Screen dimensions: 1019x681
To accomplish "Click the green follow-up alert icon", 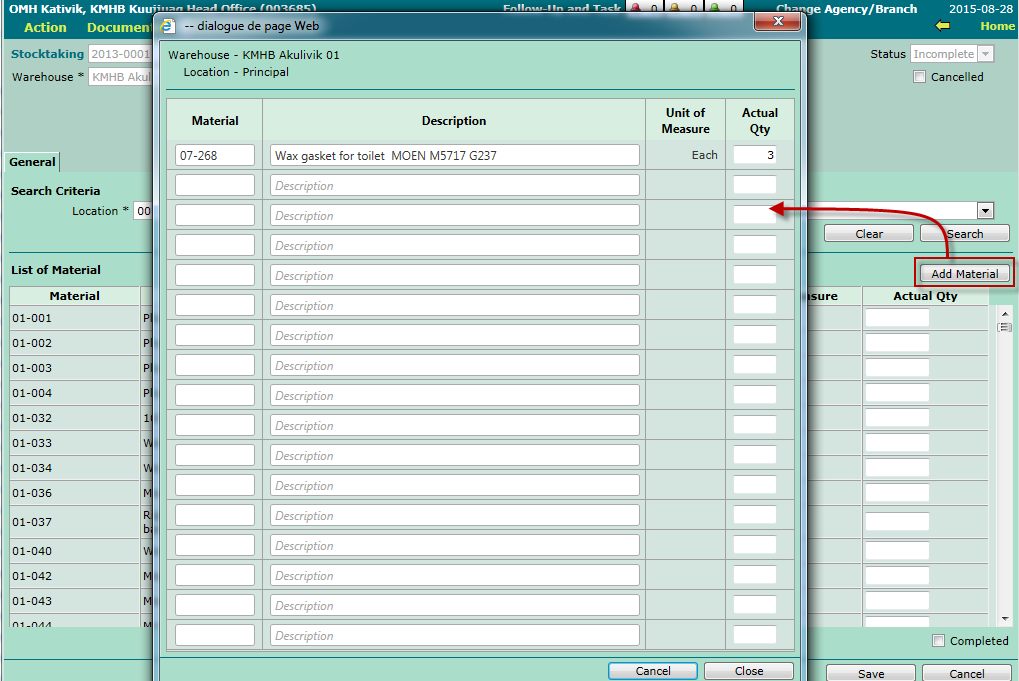I will (714, 8).
